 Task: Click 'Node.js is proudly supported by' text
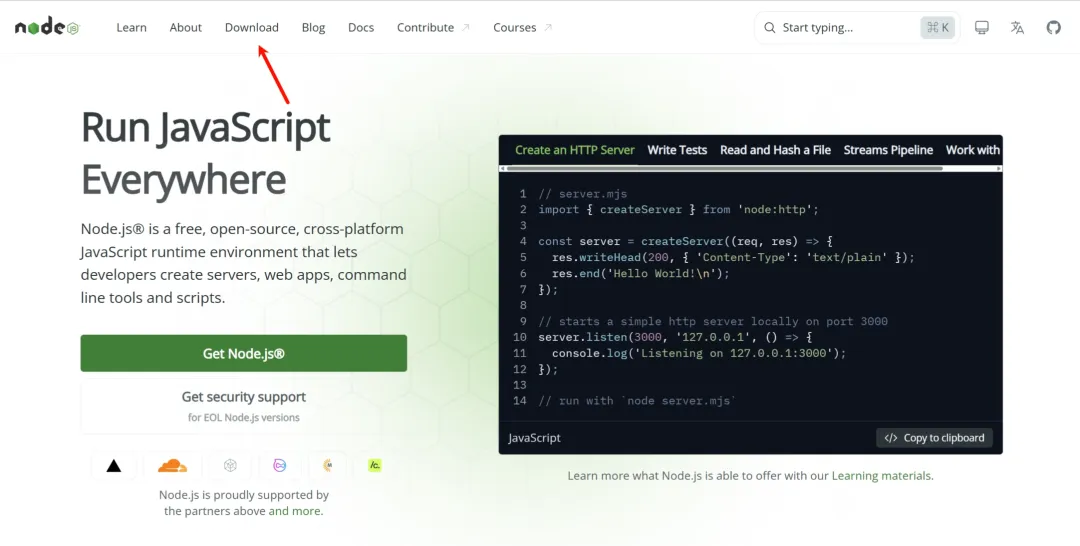tap(244, 494)
